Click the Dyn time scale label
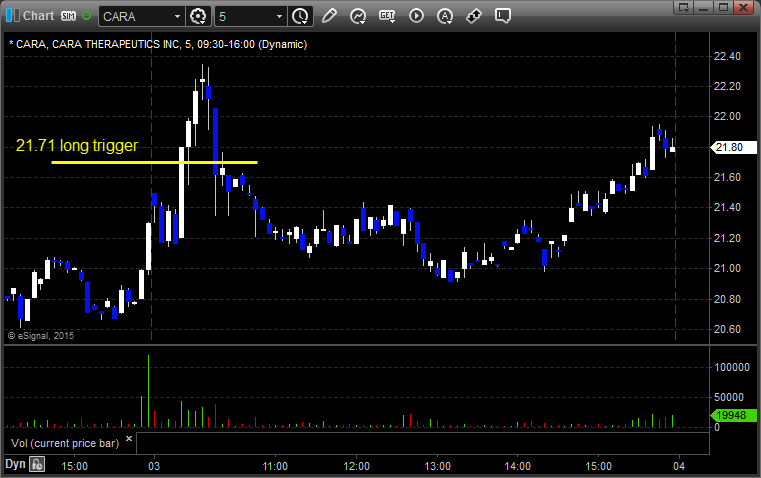This screenshot has width=761, height=478. coord(15,464)
